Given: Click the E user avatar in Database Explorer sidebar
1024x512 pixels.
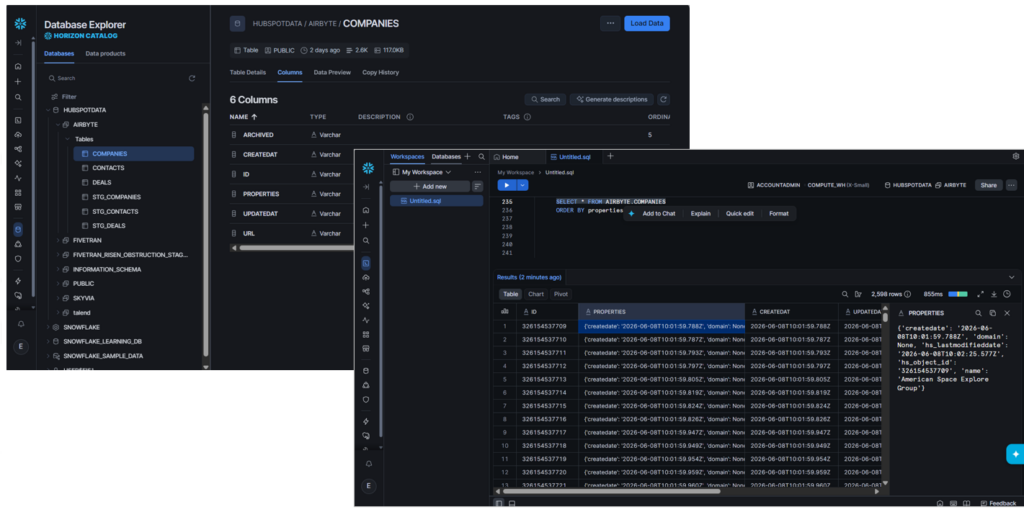Looking at the screenshot, I should (x=20, y=347).
